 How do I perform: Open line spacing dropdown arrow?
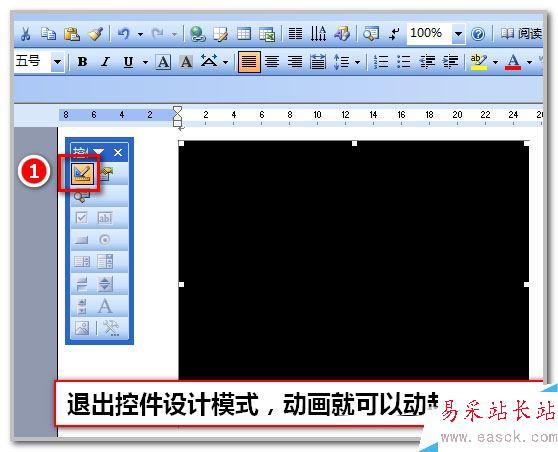coord(358,63)
